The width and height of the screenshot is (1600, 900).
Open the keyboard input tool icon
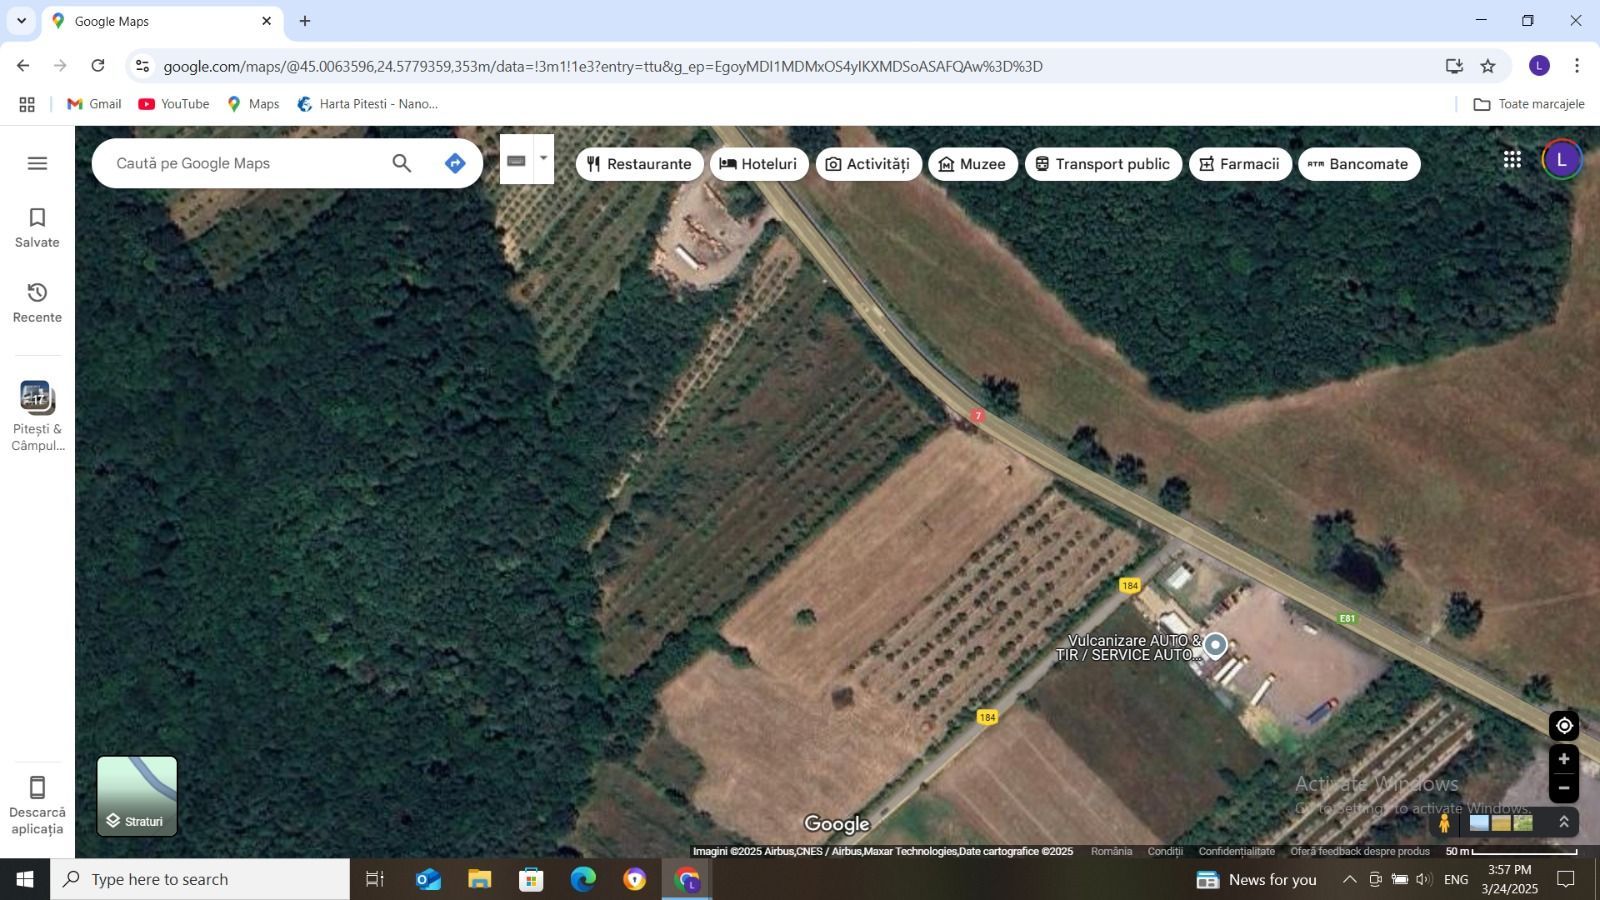(516, 158)
